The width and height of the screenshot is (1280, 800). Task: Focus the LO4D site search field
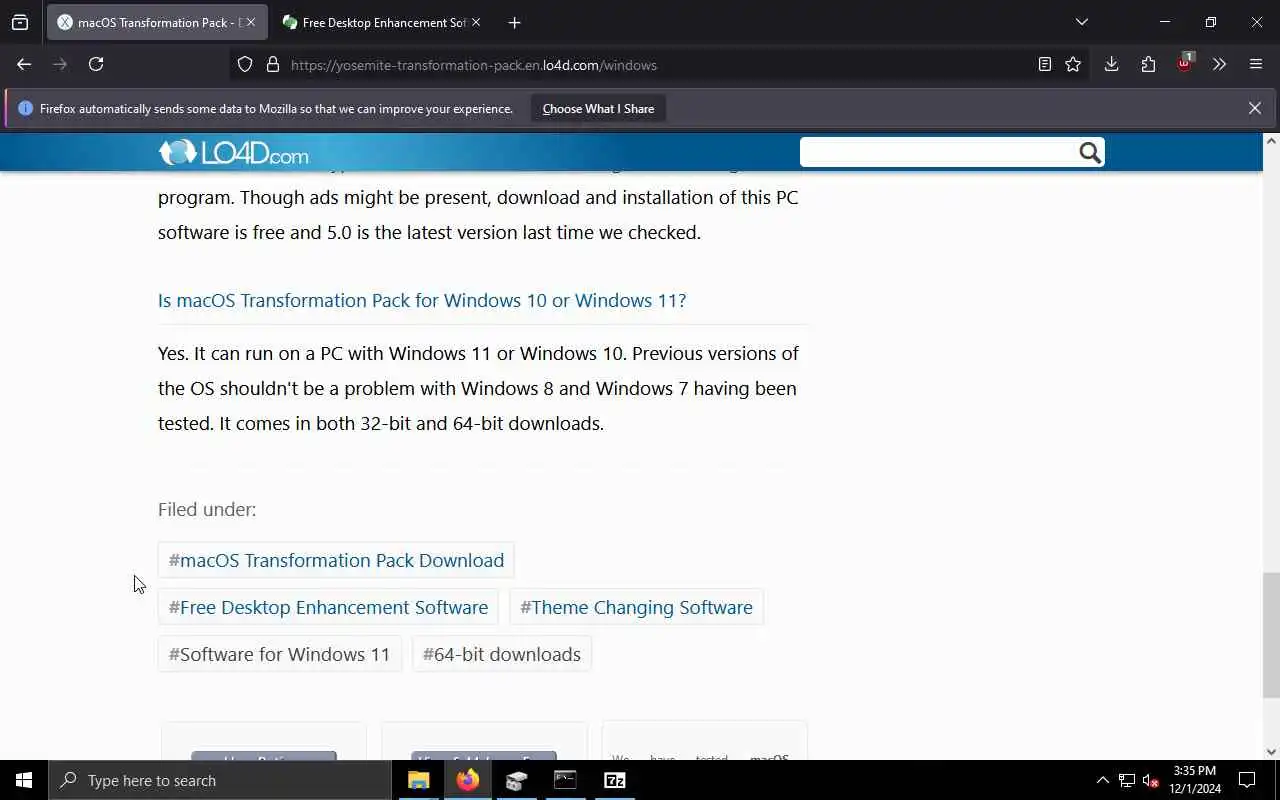click(x=938, y=152)
